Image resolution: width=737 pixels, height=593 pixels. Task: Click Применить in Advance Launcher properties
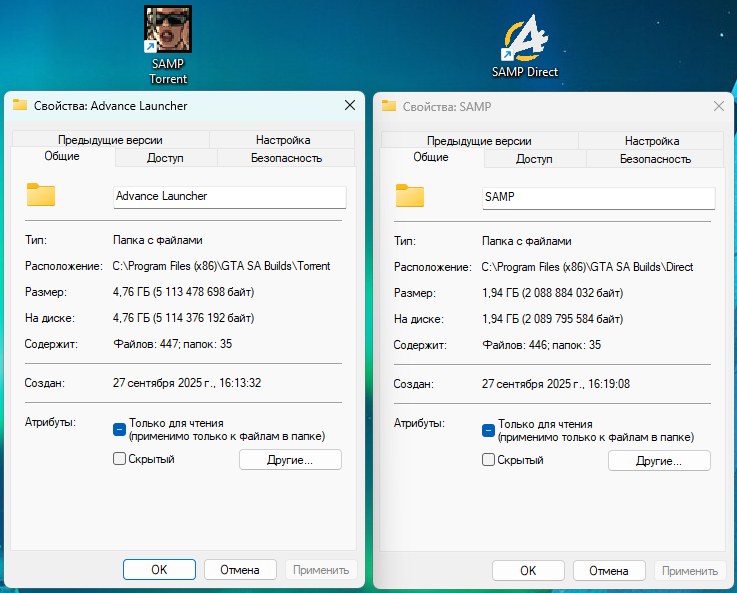[321, 570]
